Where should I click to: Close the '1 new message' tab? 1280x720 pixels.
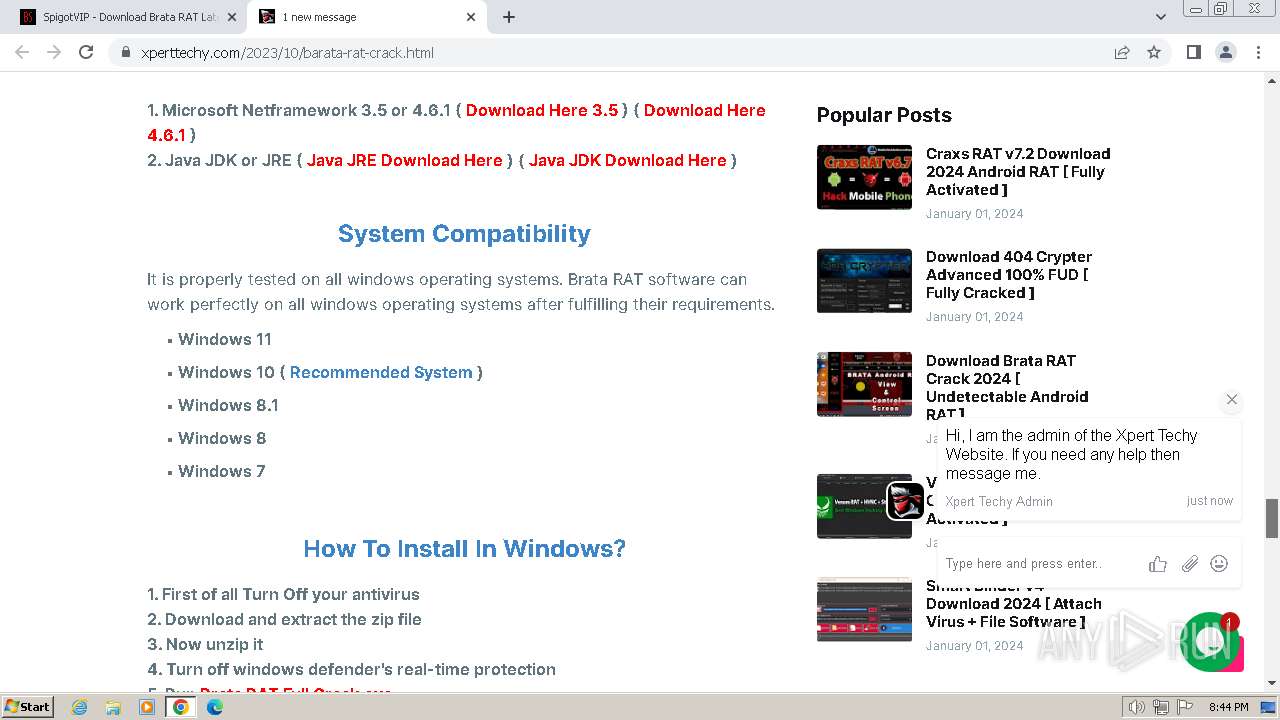471,17
